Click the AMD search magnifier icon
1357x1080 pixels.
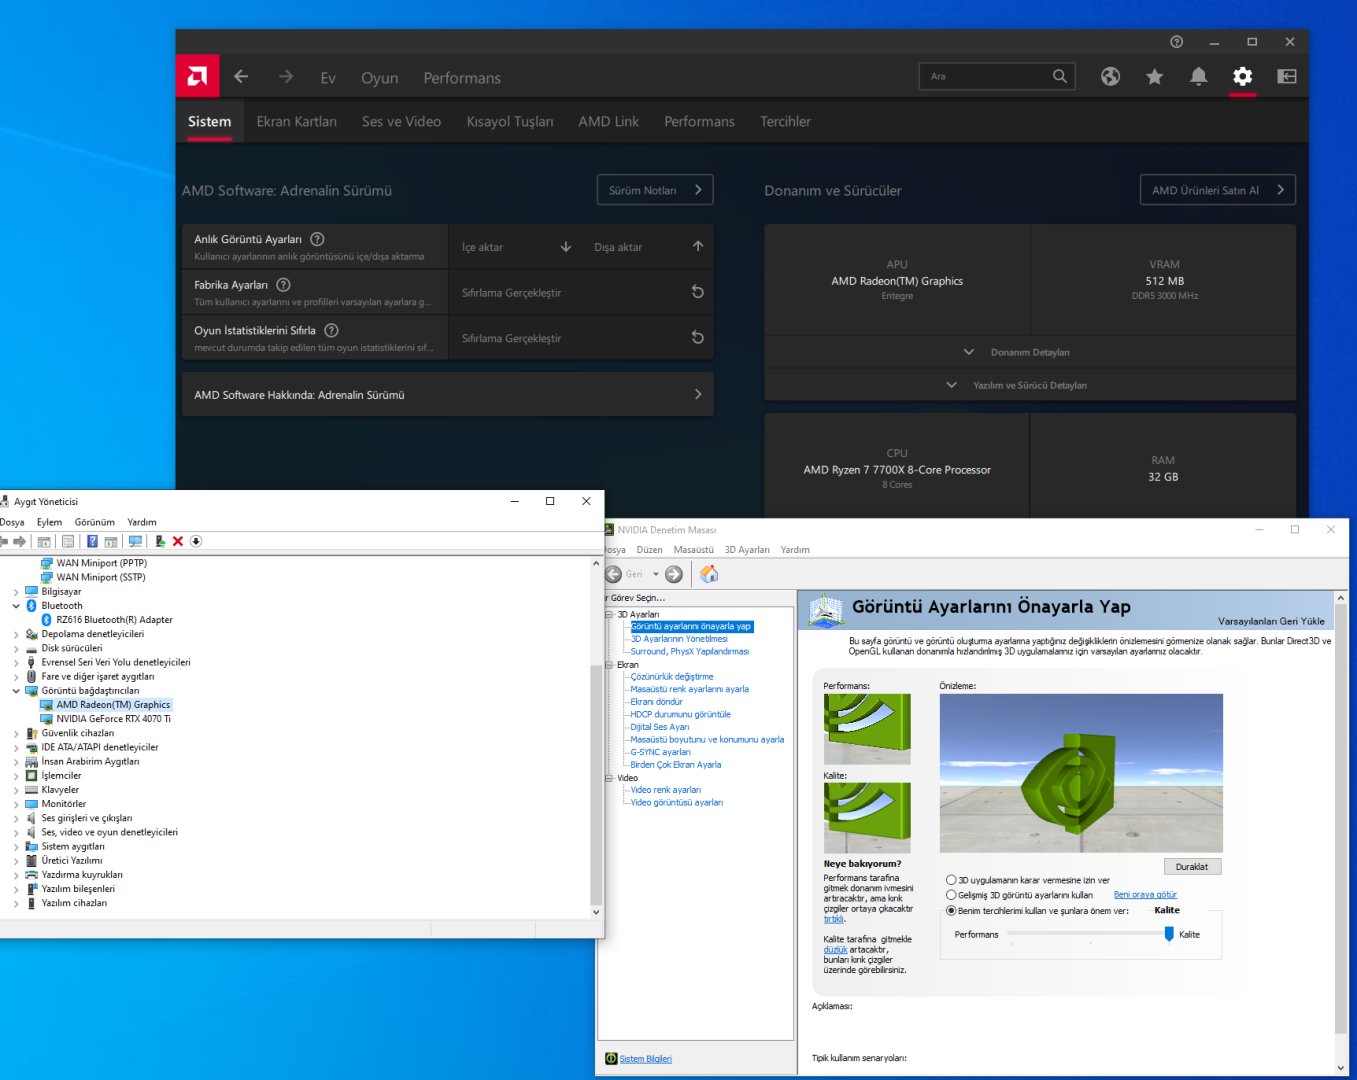point(1060,76)
